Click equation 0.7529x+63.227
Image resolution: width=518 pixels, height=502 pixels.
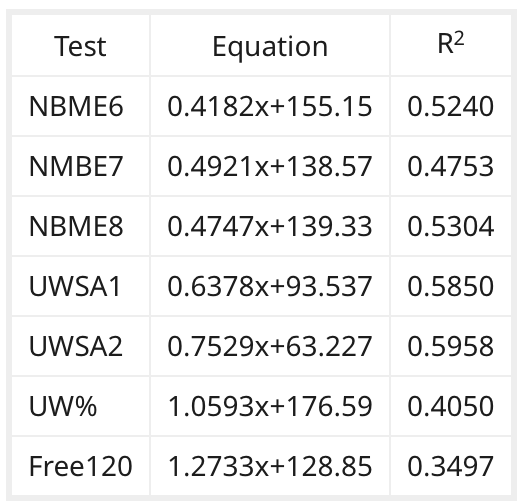coord(270,346)
